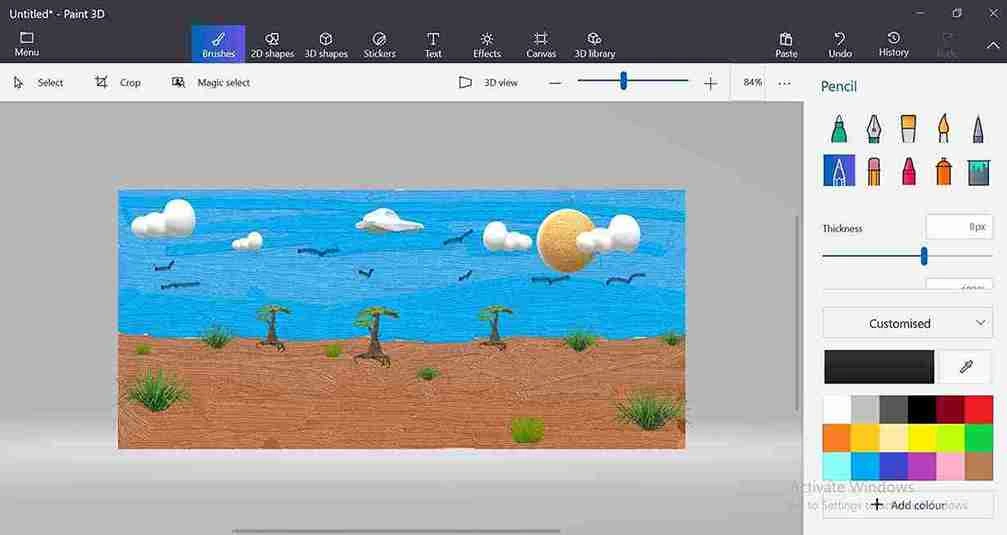Image resolution: width=1007 pixels, height=535 pixels.
Task: Pick the purple colour swatch
Action: pos(922,466)
